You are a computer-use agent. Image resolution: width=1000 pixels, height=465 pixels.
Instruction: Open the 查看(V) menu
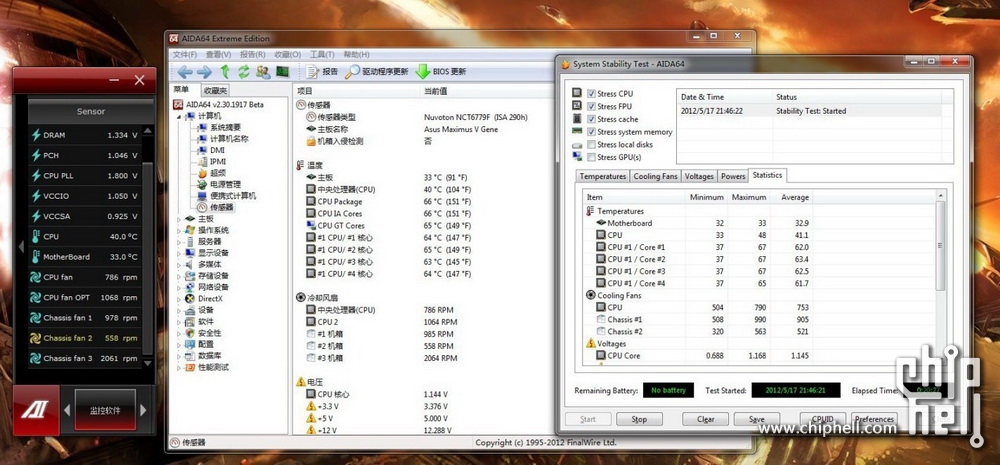tap(219, 55)
